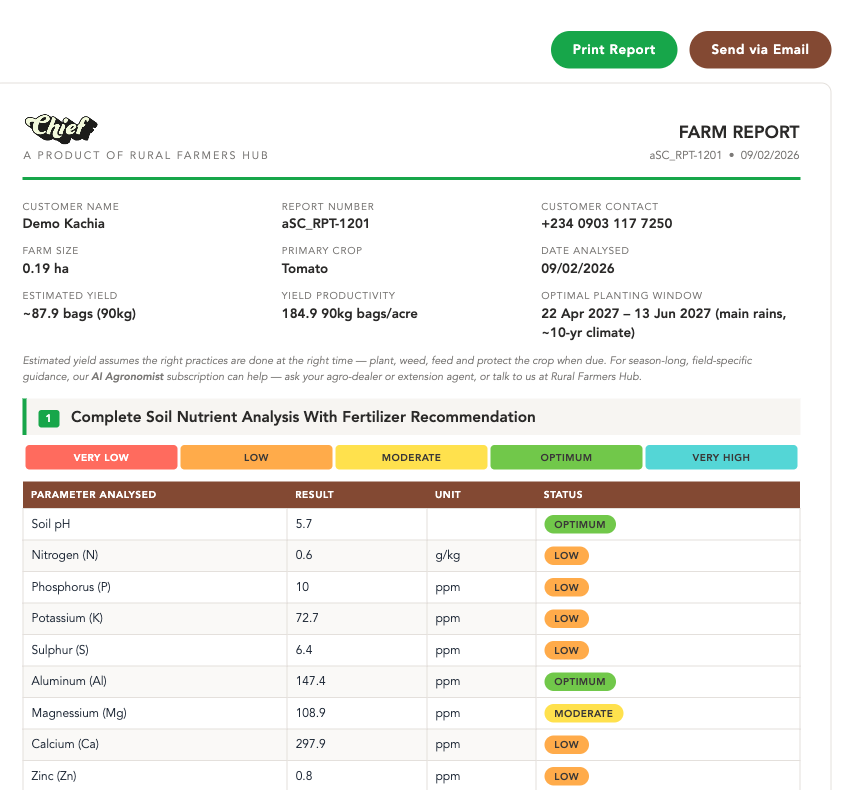Select the Moderate legend swatch
Image resolution: width=865 pixels, height=790 pixels.
click(411, 457)
